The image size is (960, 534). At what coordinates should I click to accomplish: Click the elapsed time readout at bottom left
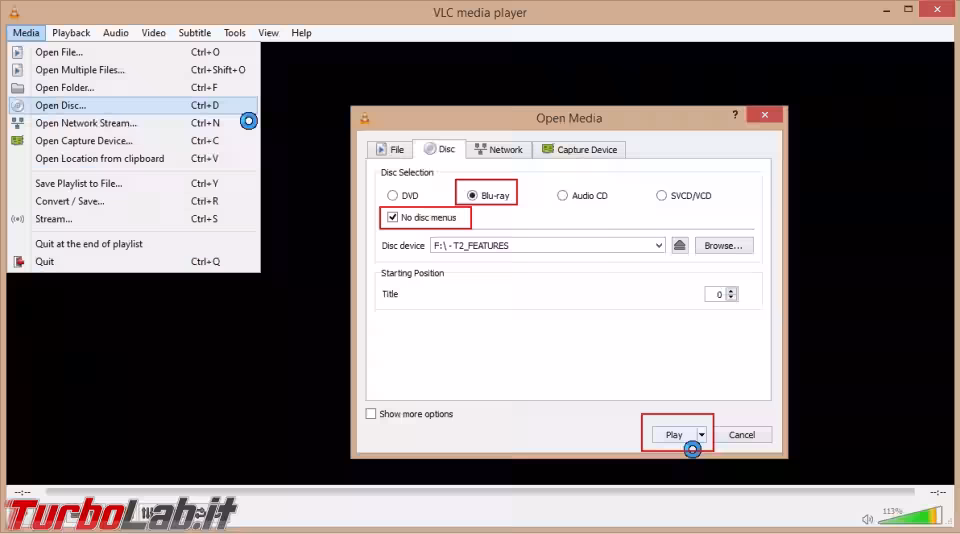tap(23, 492)
